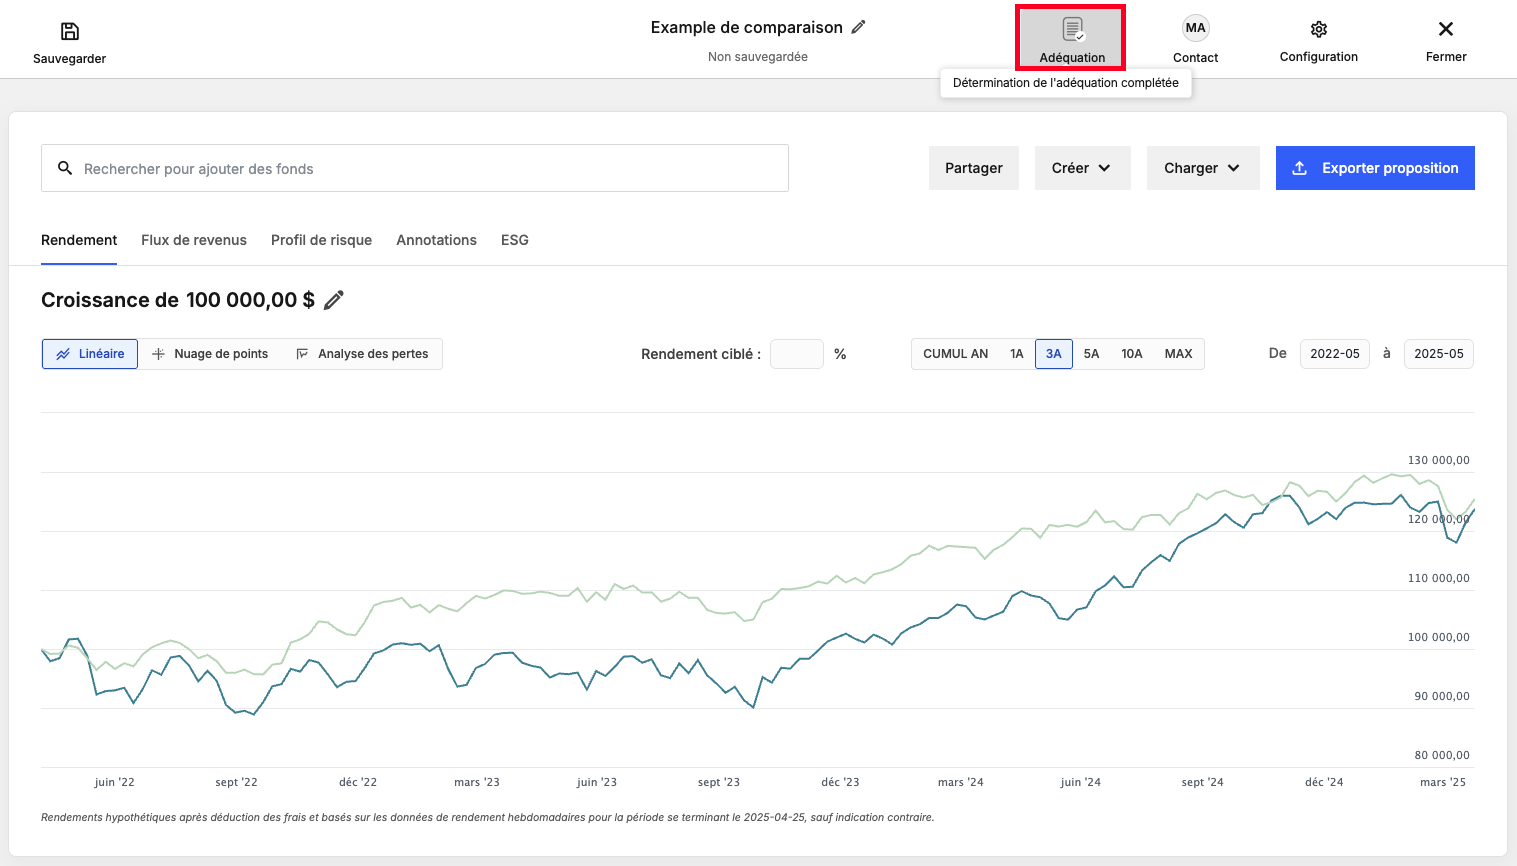The width and height of the screenshot is (1517, 866).
Task: Select Analyse des pertes view
Action: pyautogui.click(x=363, y=354)
